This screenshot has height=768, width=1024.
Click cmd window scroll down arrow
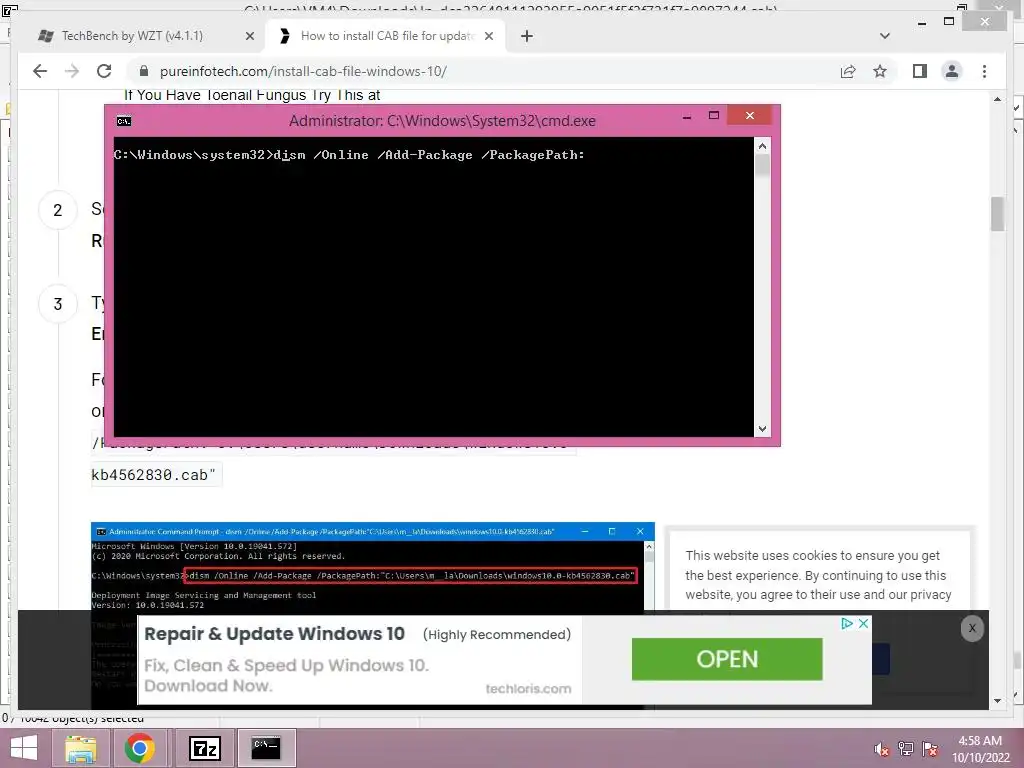coord(762,429)
